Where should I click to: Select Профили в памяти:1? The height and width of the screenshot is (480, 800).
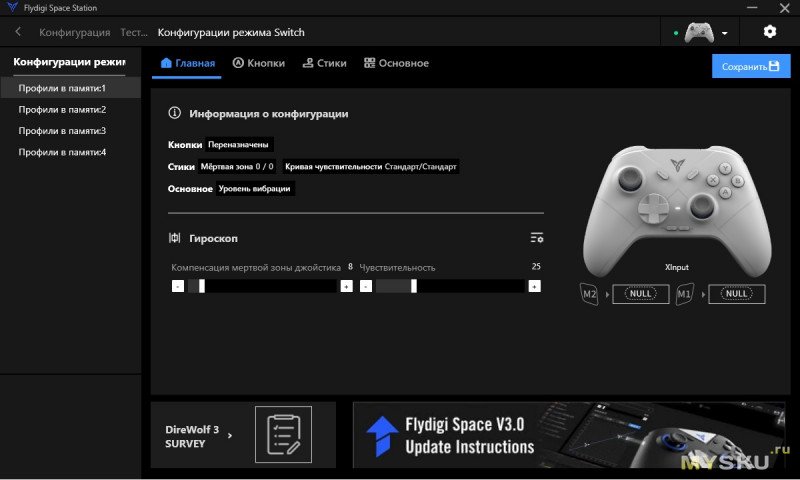[x=70, y=88]
